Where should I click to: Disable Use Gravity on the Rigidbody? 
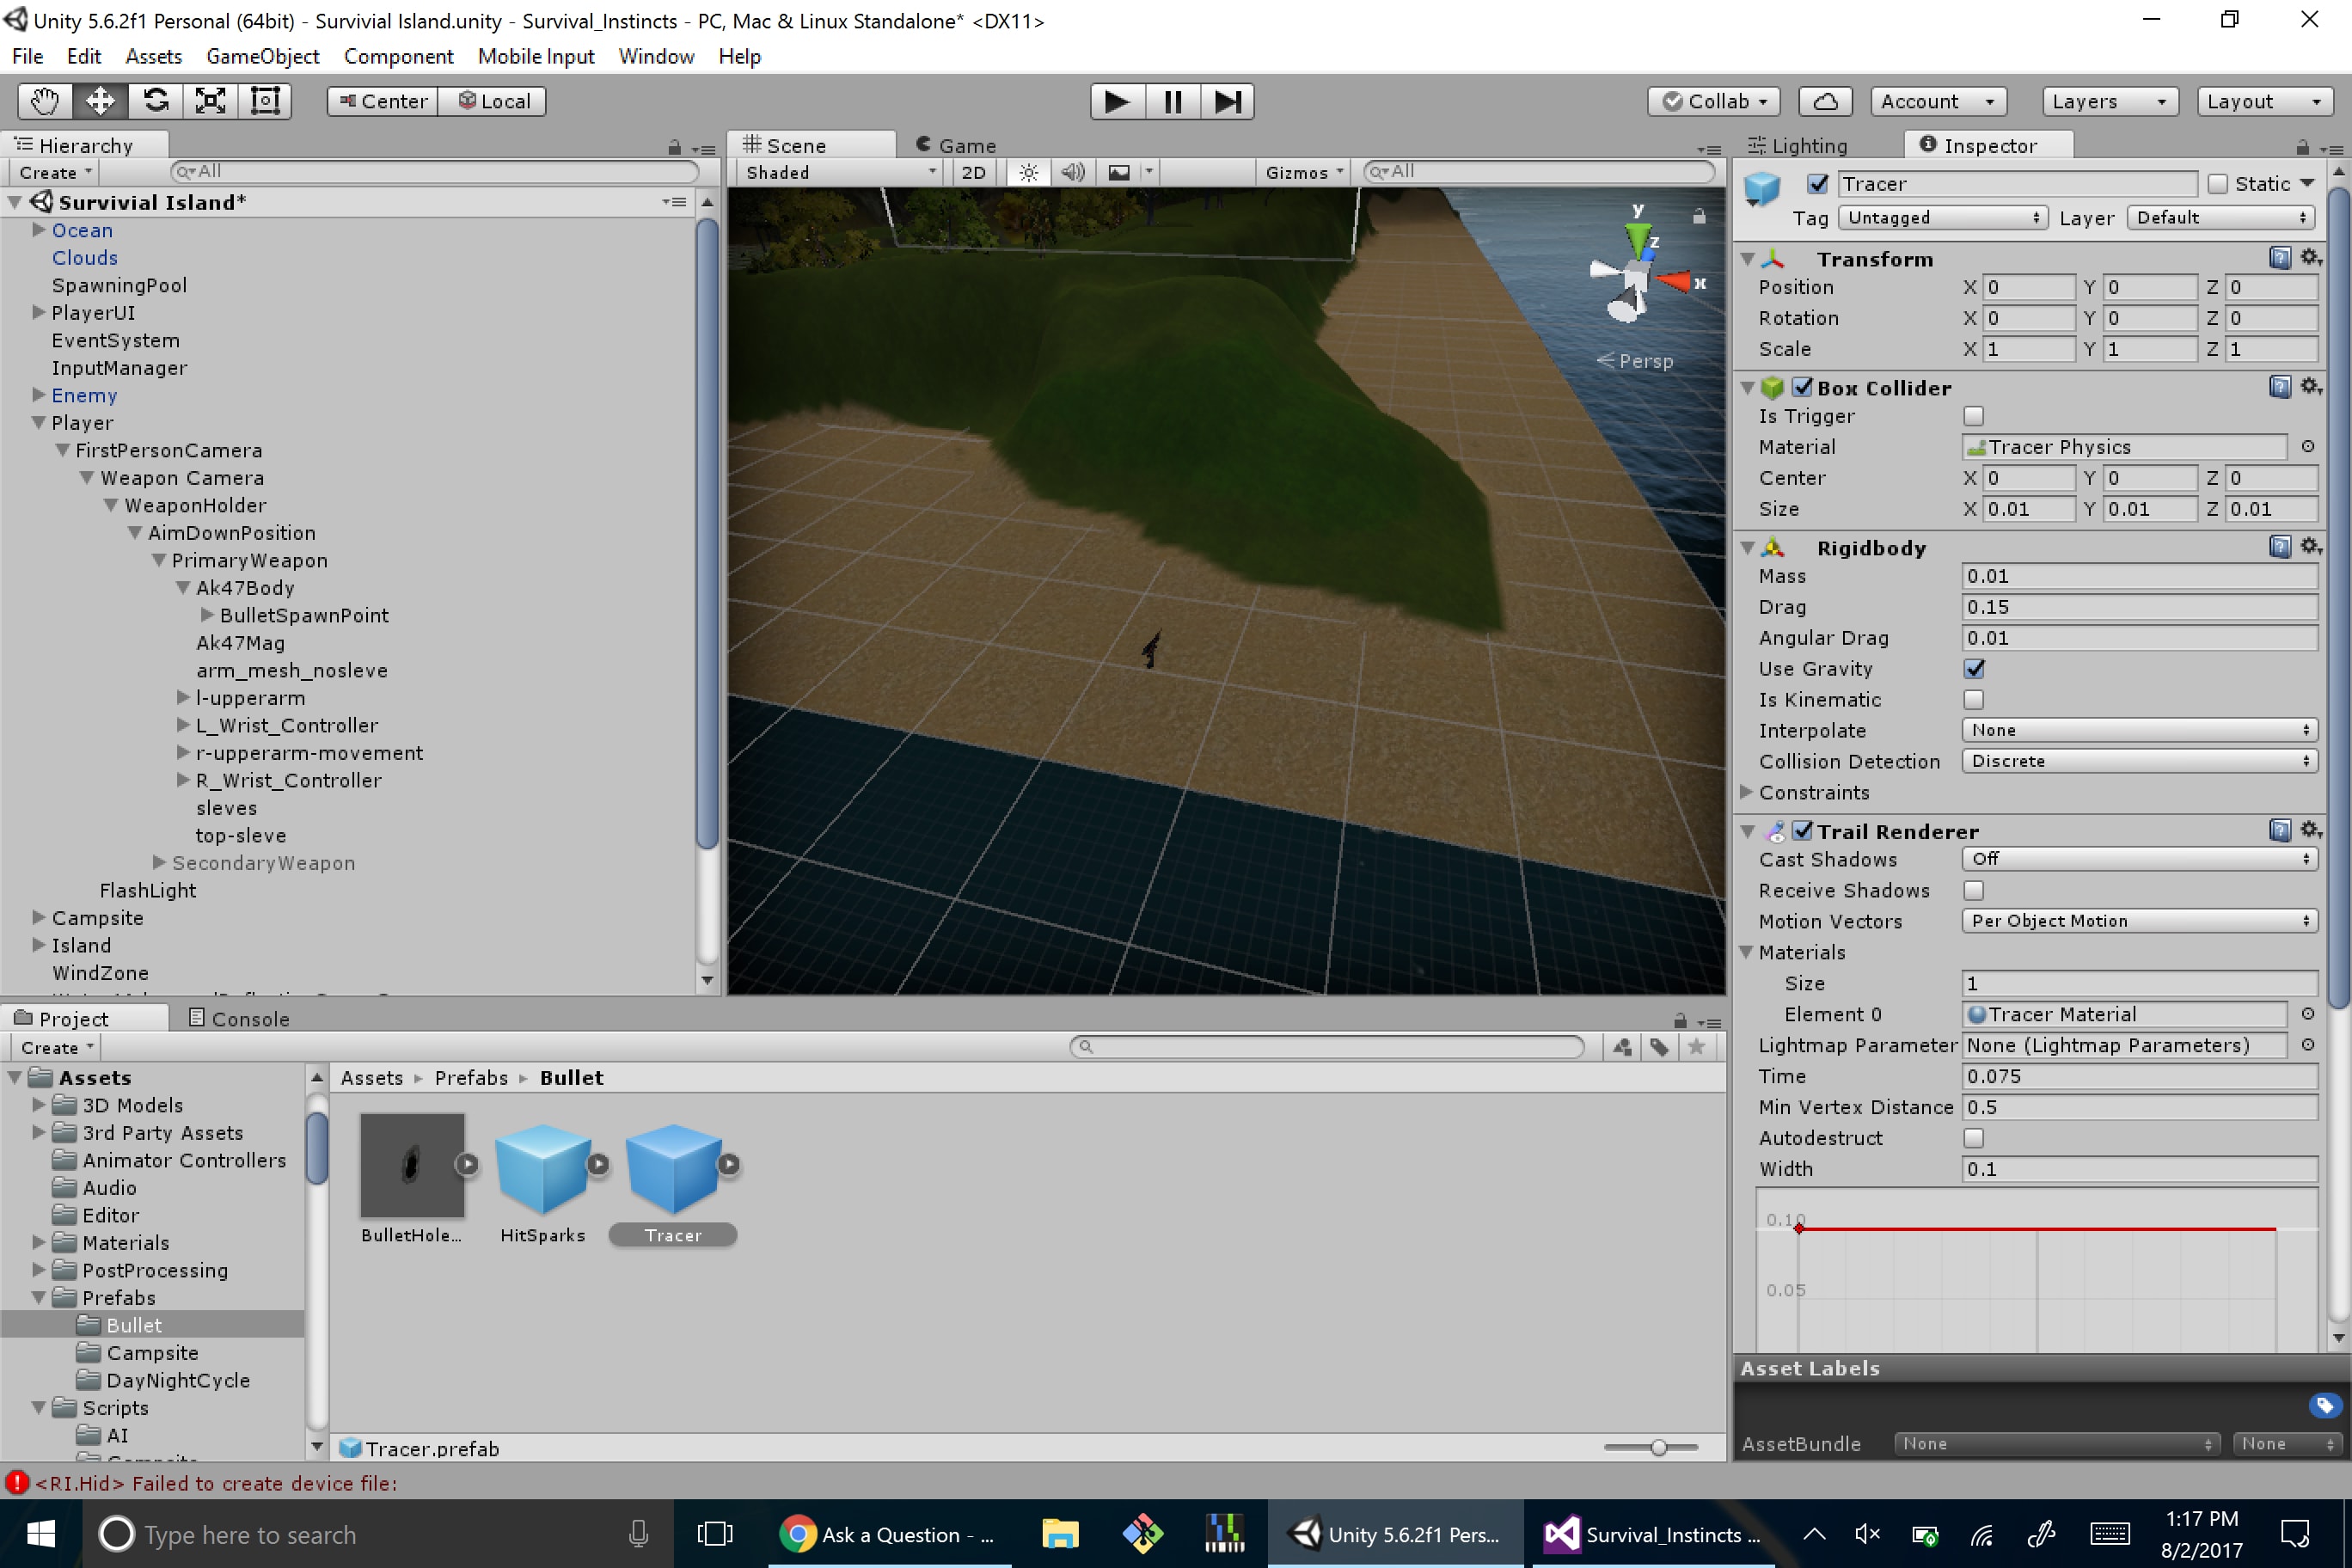point(1973,669)
